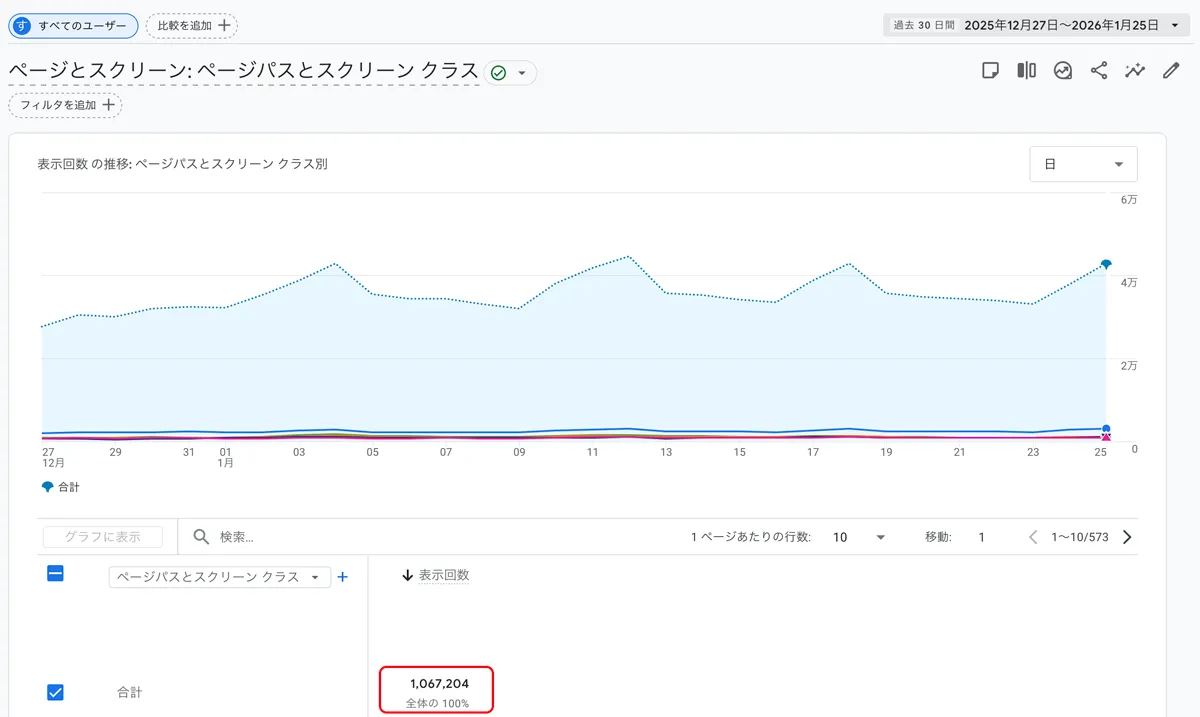Open the report notes icon

pos(990,71)
